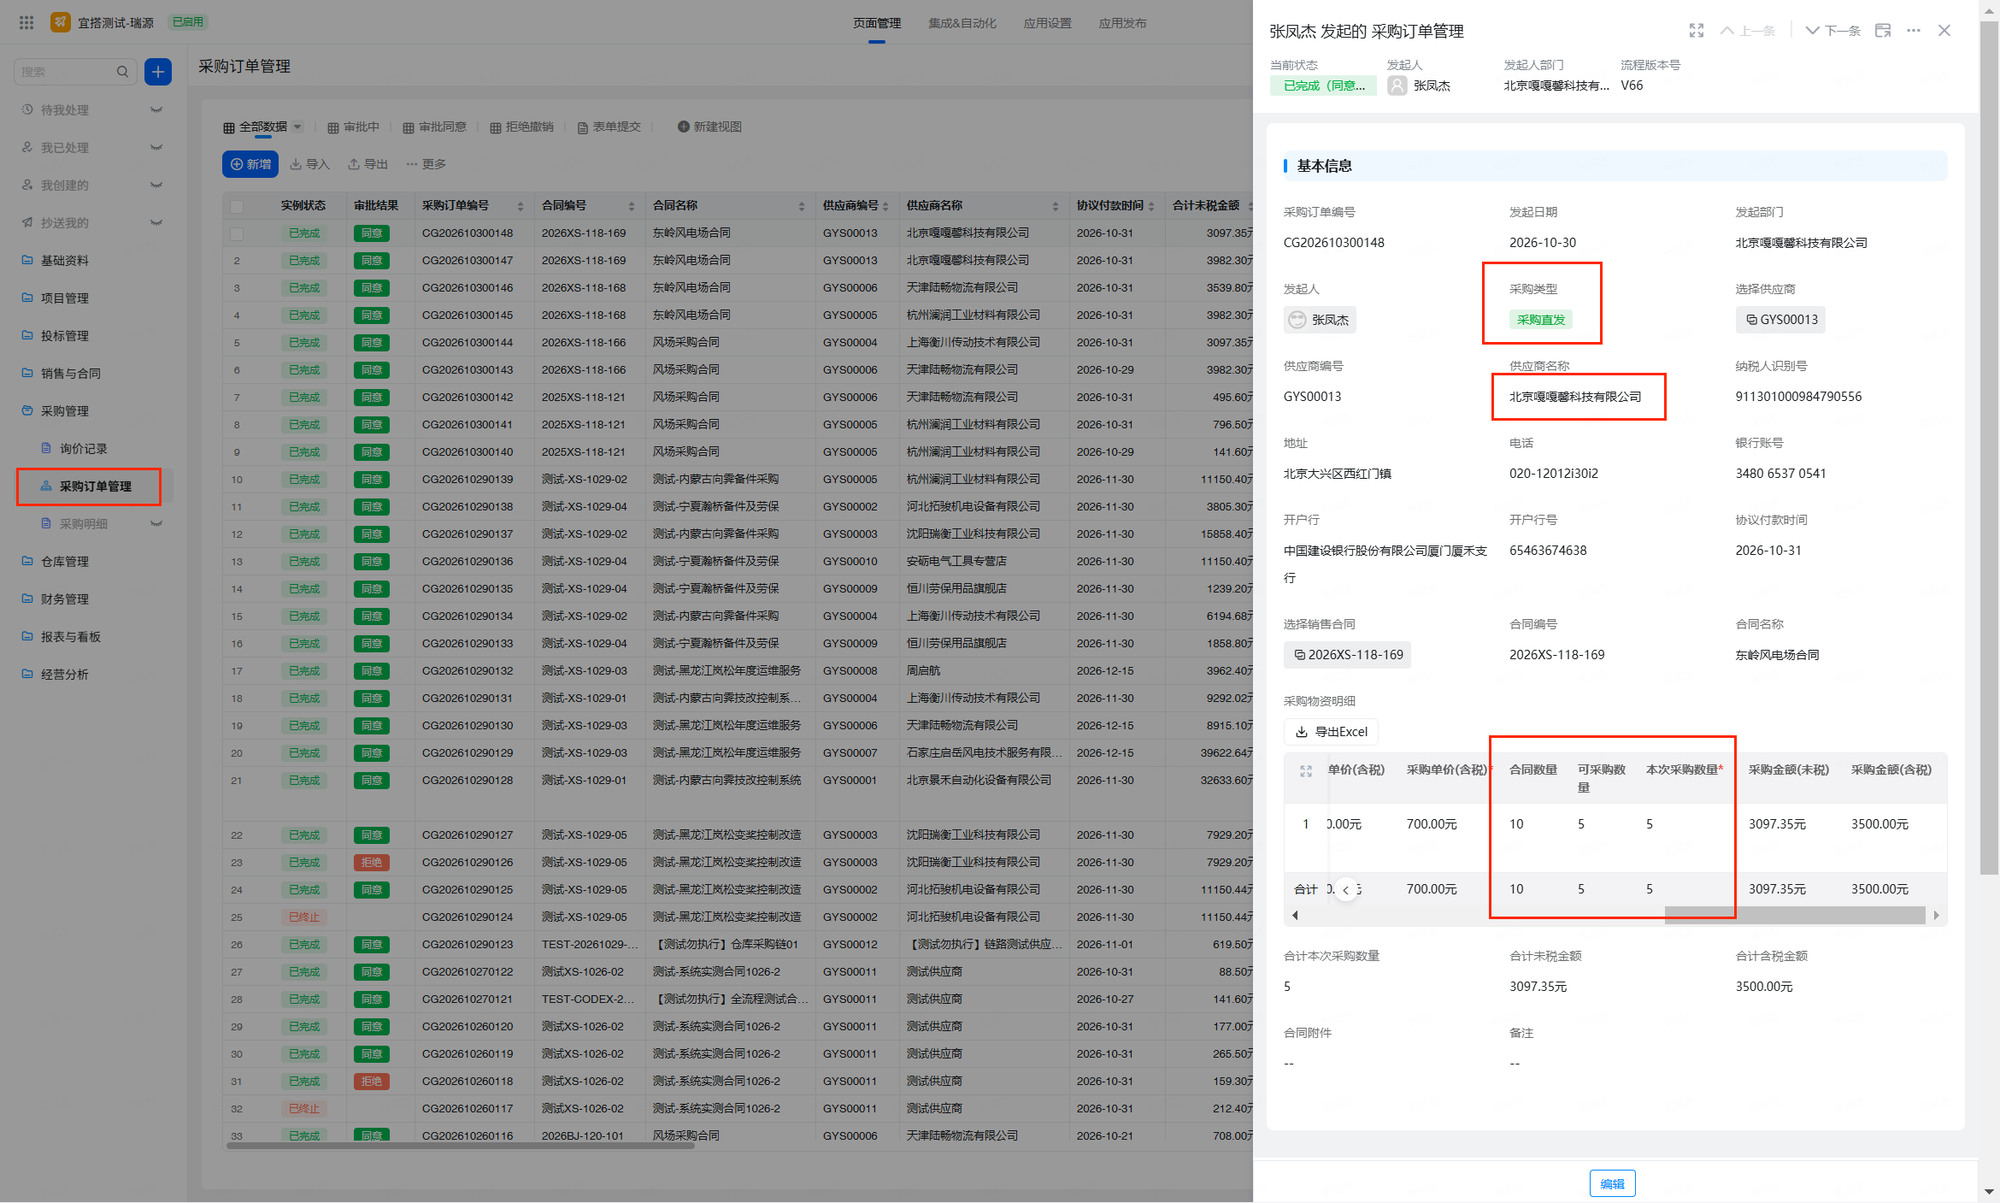Viewport: 2000px width, 1203px height.
Task: Open the 仓库管理 folder in sidebar
Action: pyautogui.click(x=64, y=562)
